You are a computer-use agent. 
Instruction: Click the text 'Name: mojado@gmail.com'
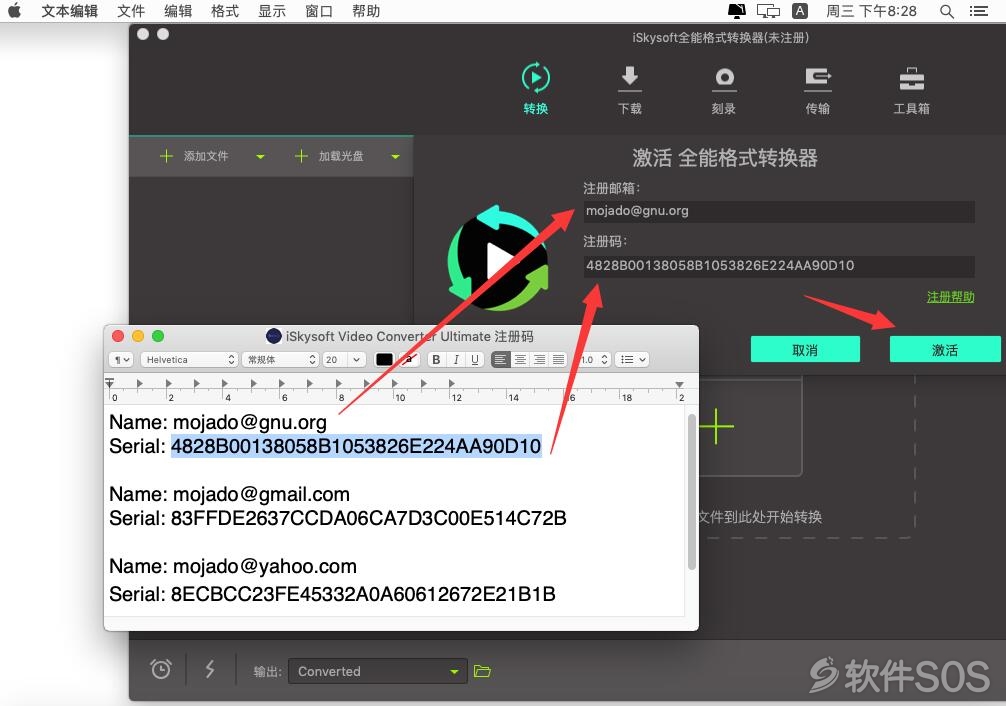[x=230, y=494]
